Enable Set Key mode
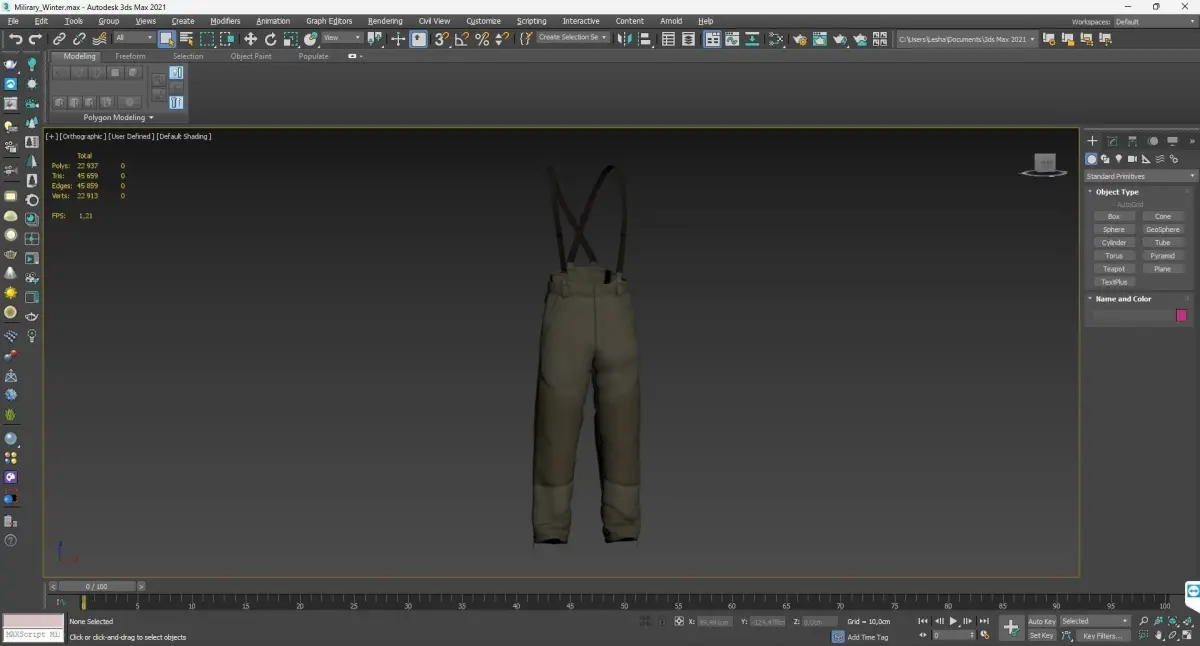The image size is (1200, 646). coord(1042,635)
